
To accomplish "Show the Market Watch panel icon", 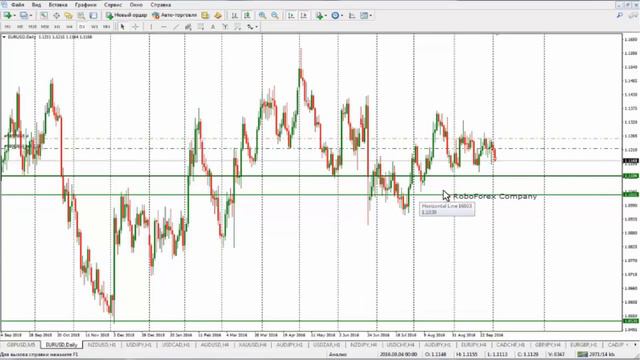I will [x=44, y=16].
